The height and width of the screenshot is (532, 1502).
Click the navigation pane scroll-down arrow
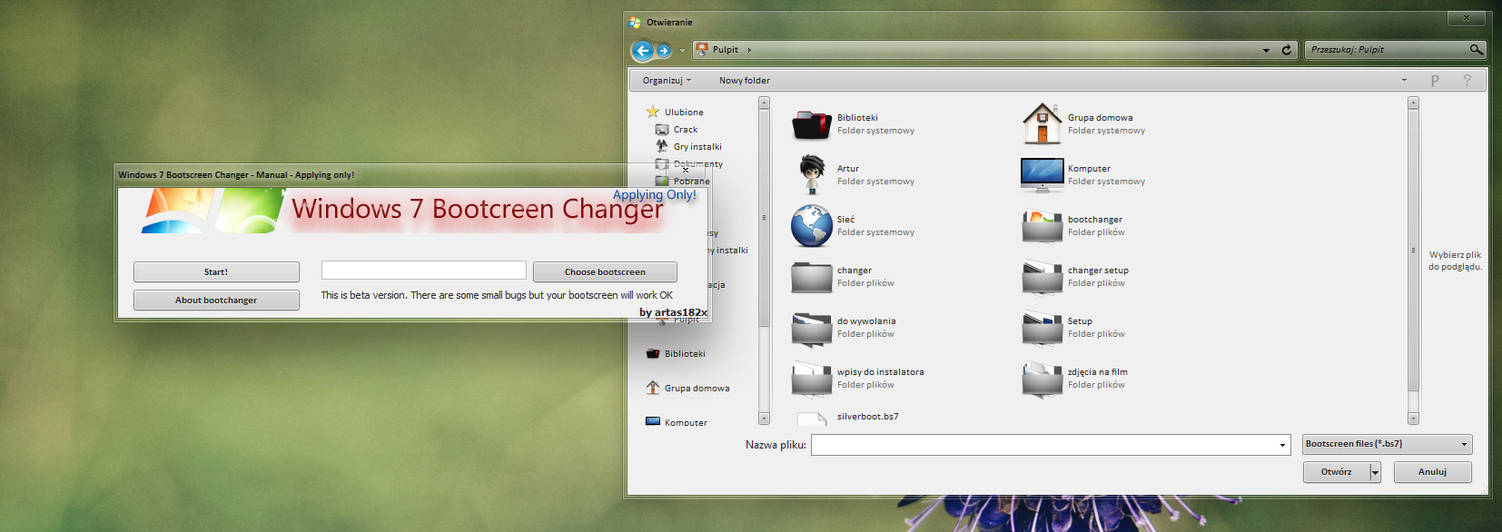764,418
